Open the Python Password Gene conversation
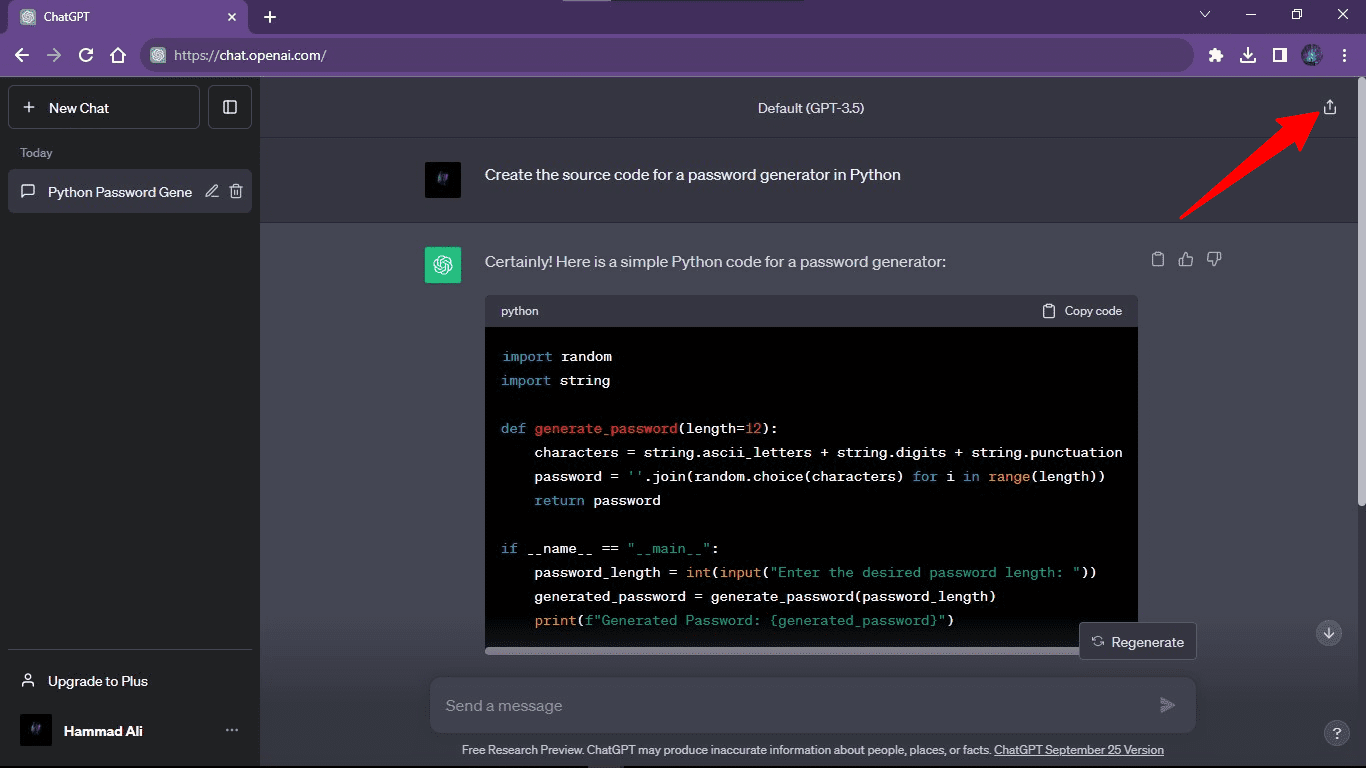Viewport: 1366px width, 768px height. point(119,192)
